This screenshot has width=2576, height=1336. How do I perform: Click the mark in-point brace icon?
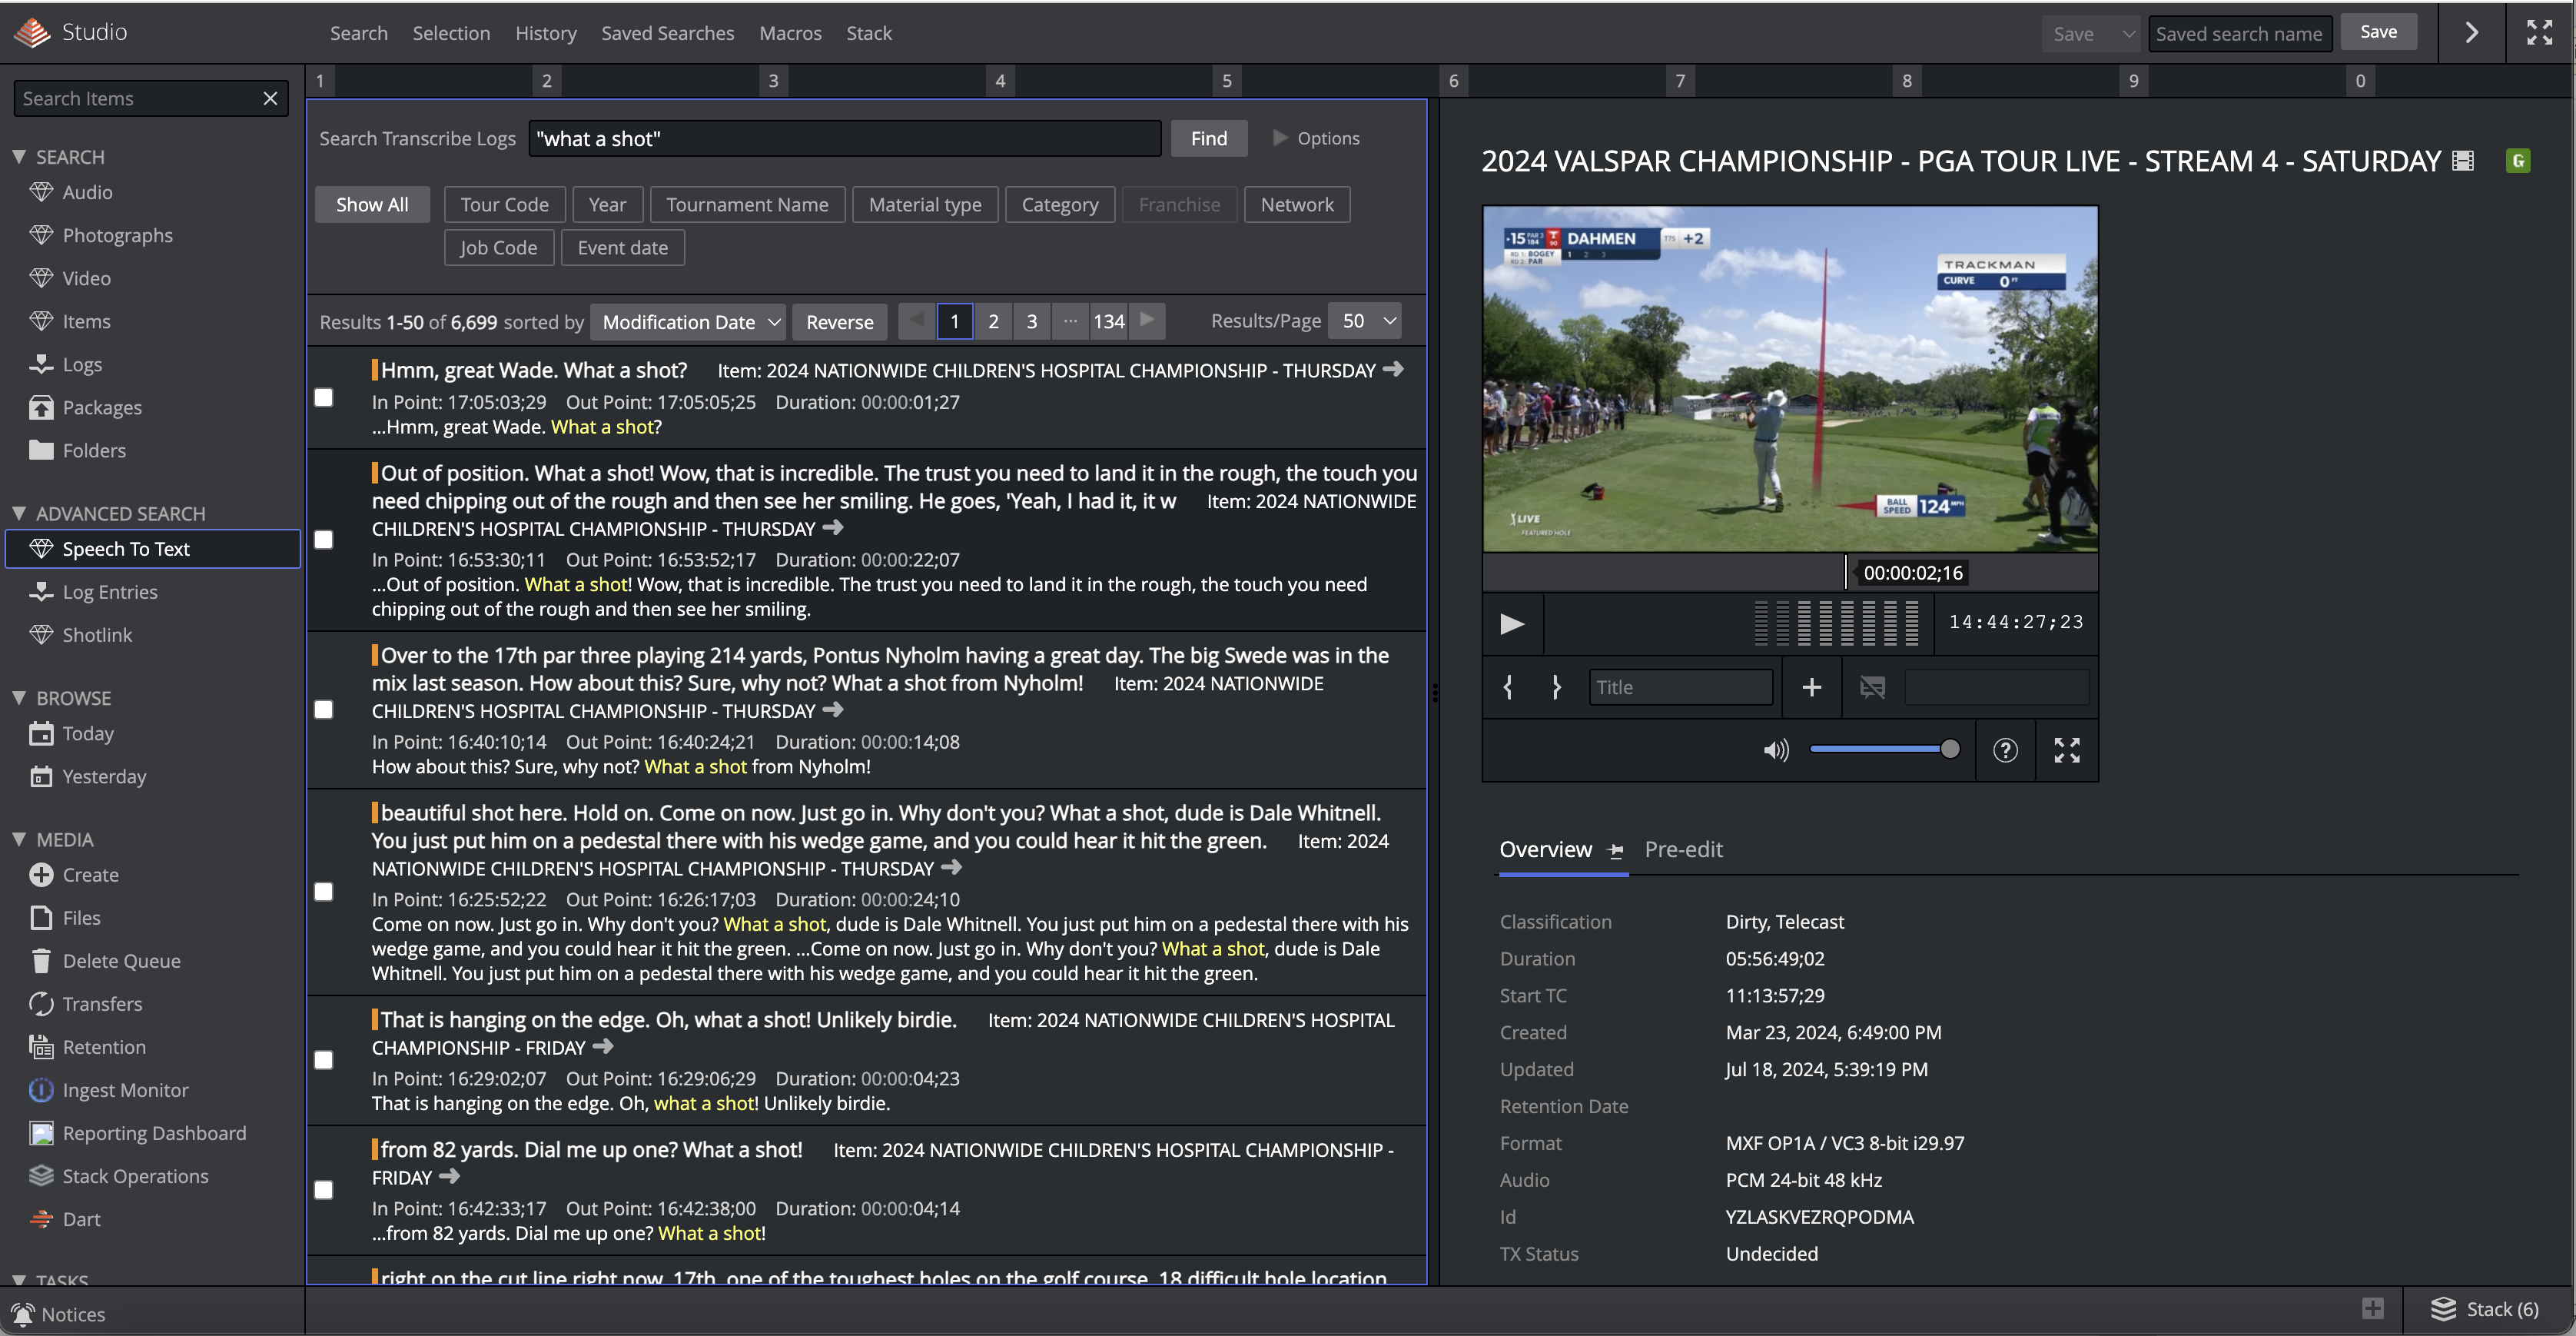point(1508,687)
